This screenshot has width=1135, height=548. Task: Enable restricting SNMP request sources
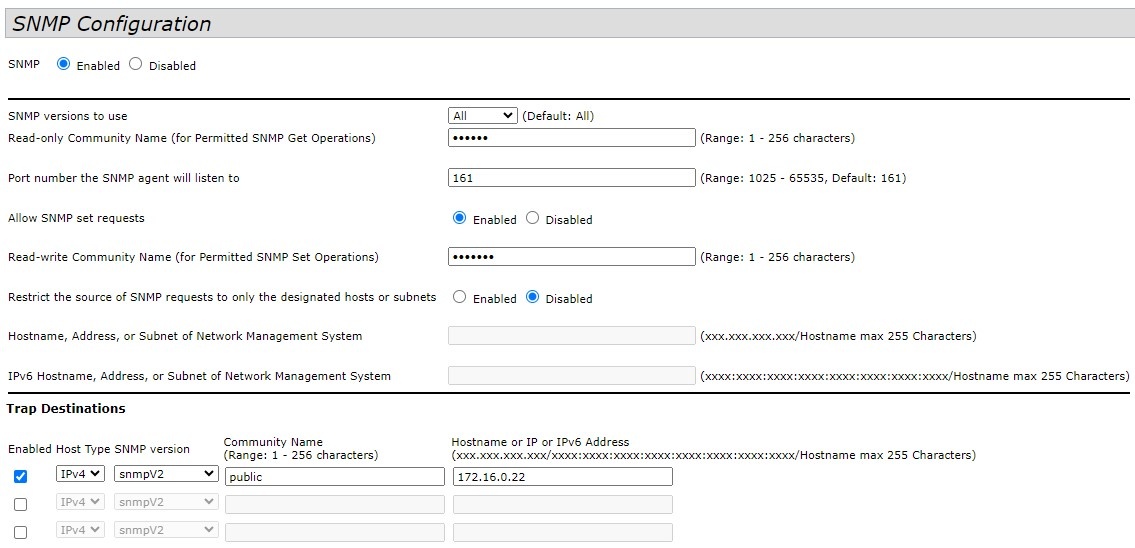pyautogui.click(x=459, y=297)
